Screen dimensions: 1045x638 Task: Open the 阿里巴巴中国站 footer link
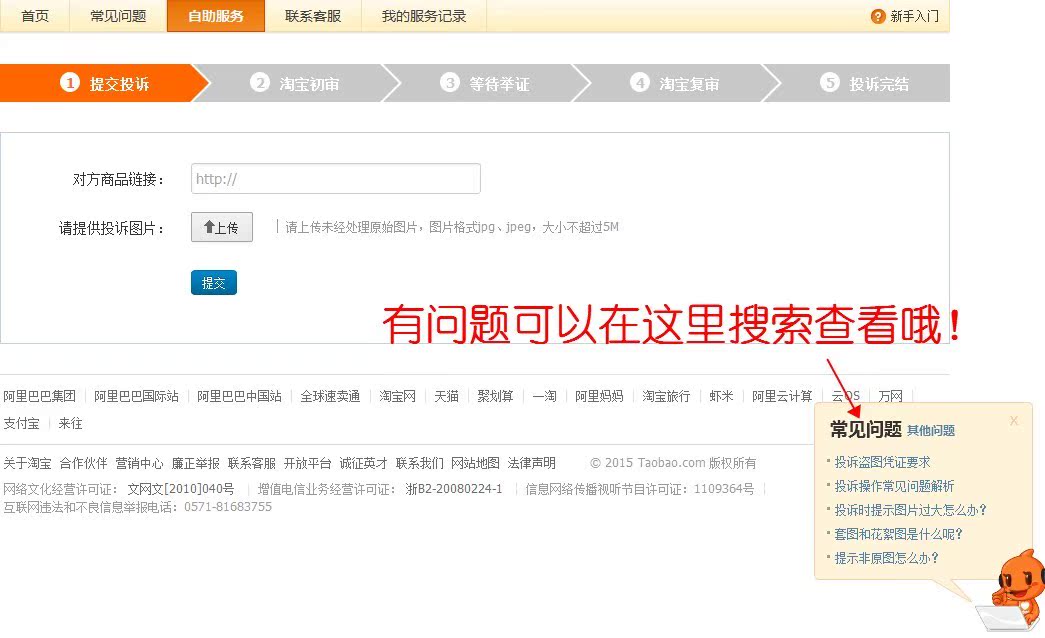coord(239,396)
